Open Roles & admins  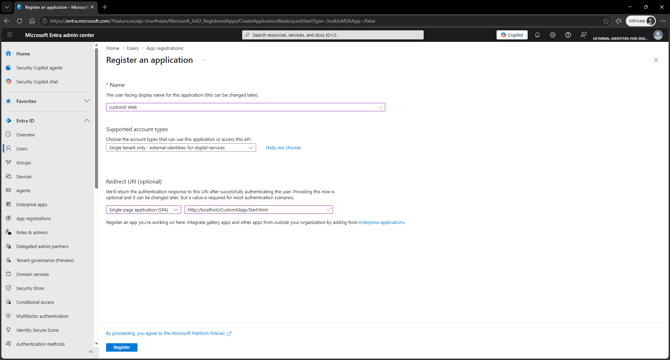click(x=32, y=232)
